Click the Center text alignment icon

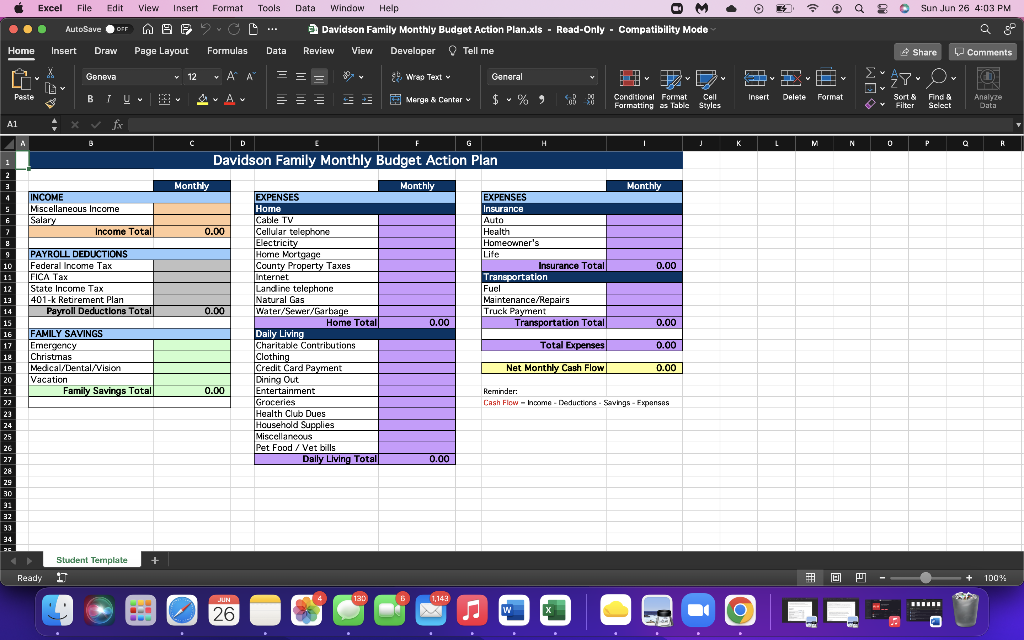click(x=300, y=100)
